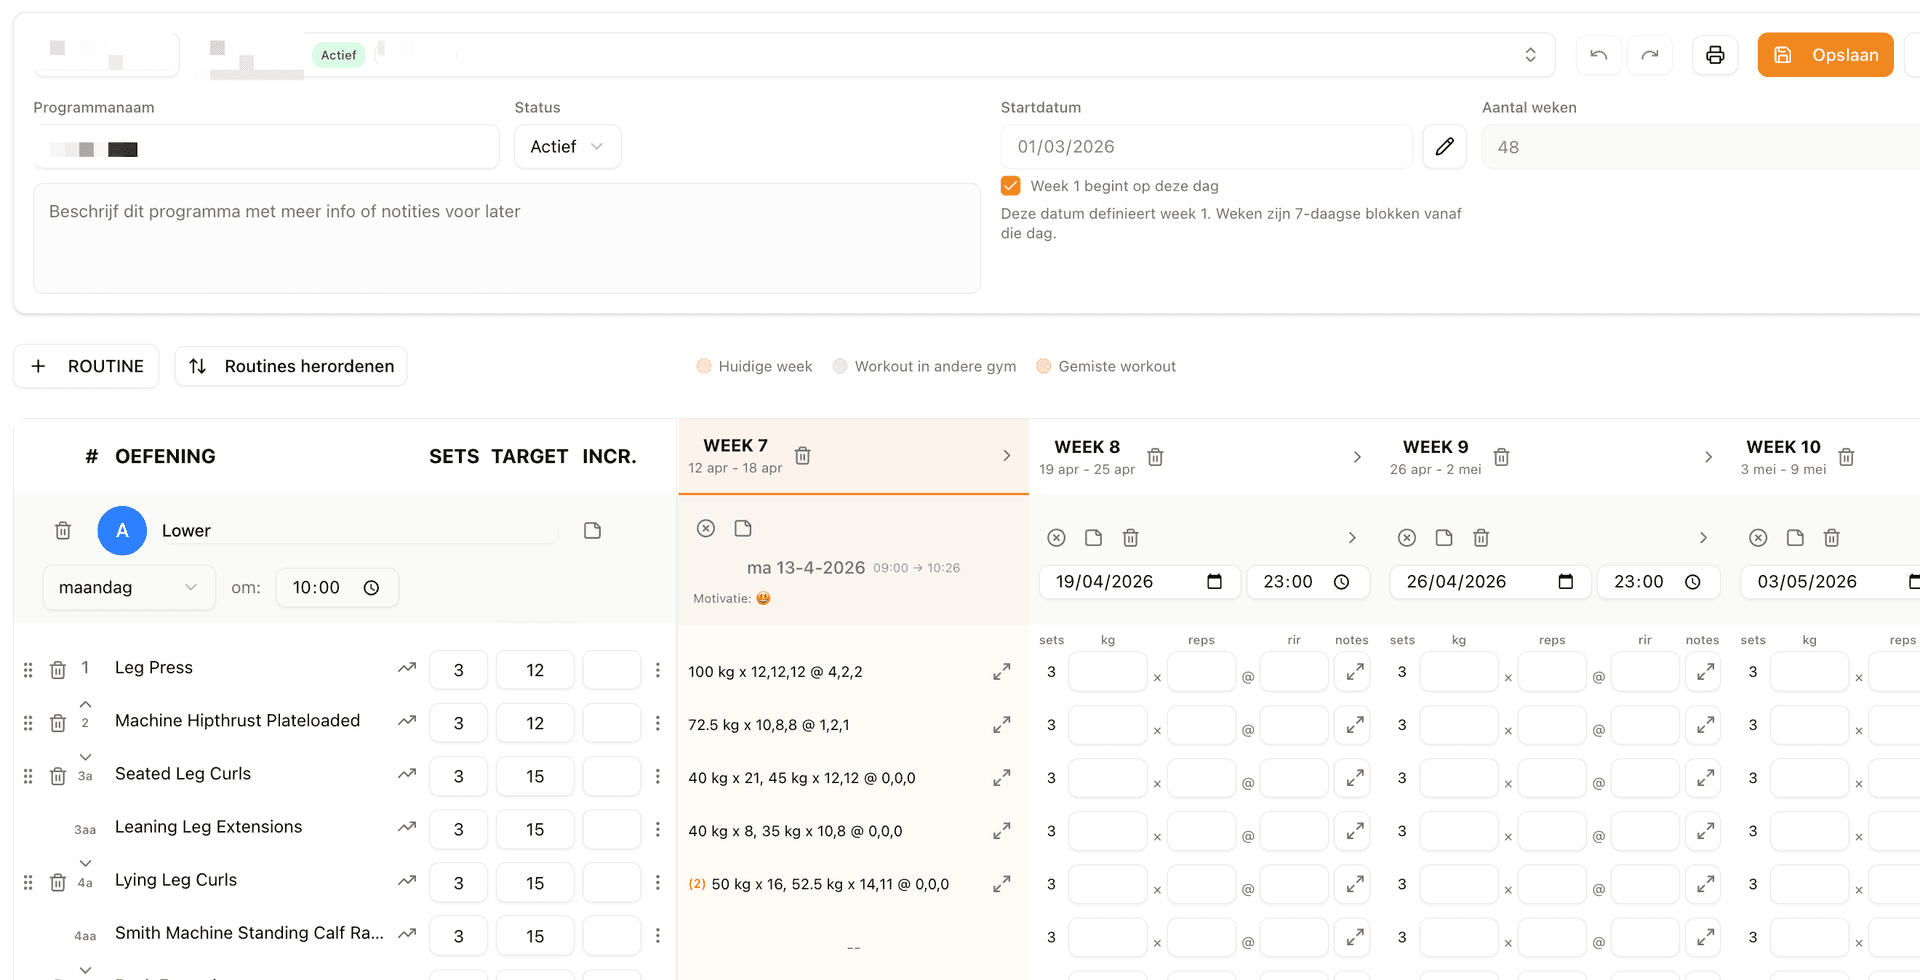Save the program with Opslaan
Image resolution: width=1920 pixels, height=980 pixels.
[1825, 55]
